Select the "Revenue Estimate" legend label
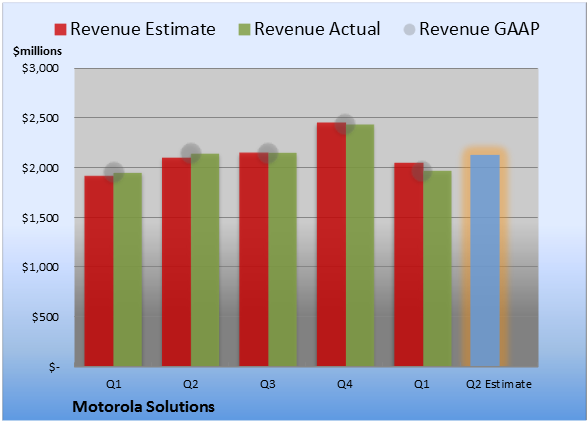 (x=143, y=29)
